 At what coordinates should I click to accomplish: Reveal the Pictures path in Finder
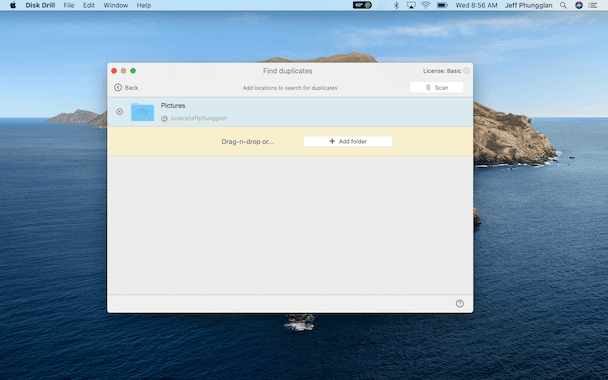[x=164, y=119]
